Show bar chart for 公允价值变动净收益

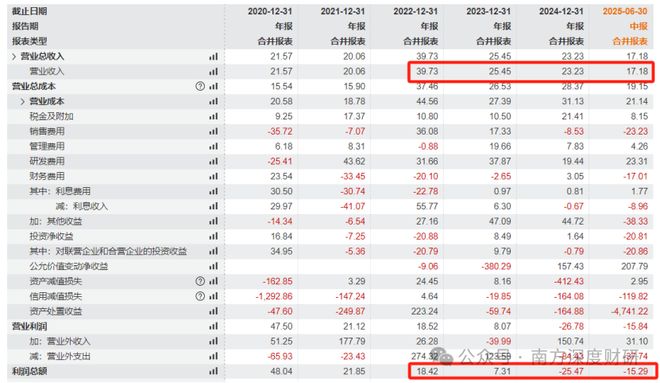coord(213,266)
